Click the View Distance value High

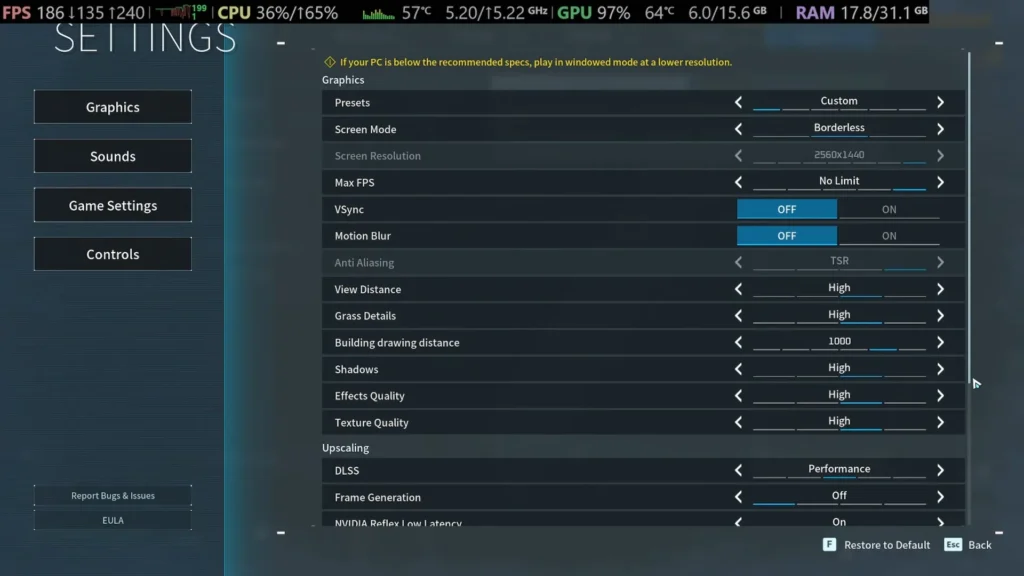point(839,288)
